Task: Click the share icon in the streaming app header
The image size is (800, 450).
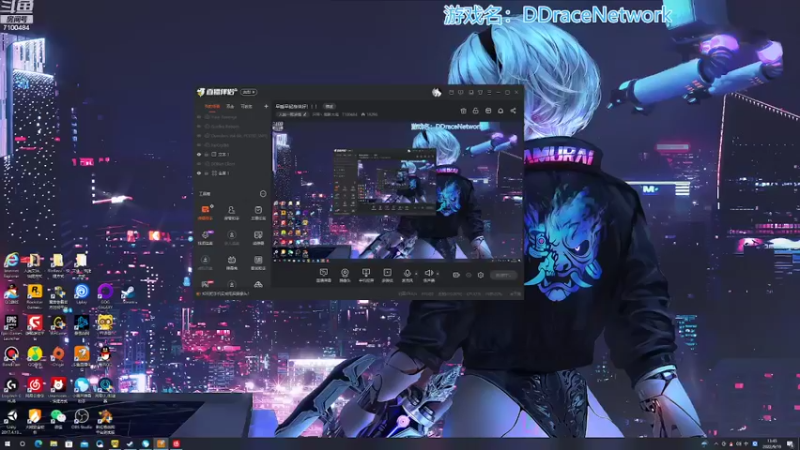Action: tap(513, 111)
